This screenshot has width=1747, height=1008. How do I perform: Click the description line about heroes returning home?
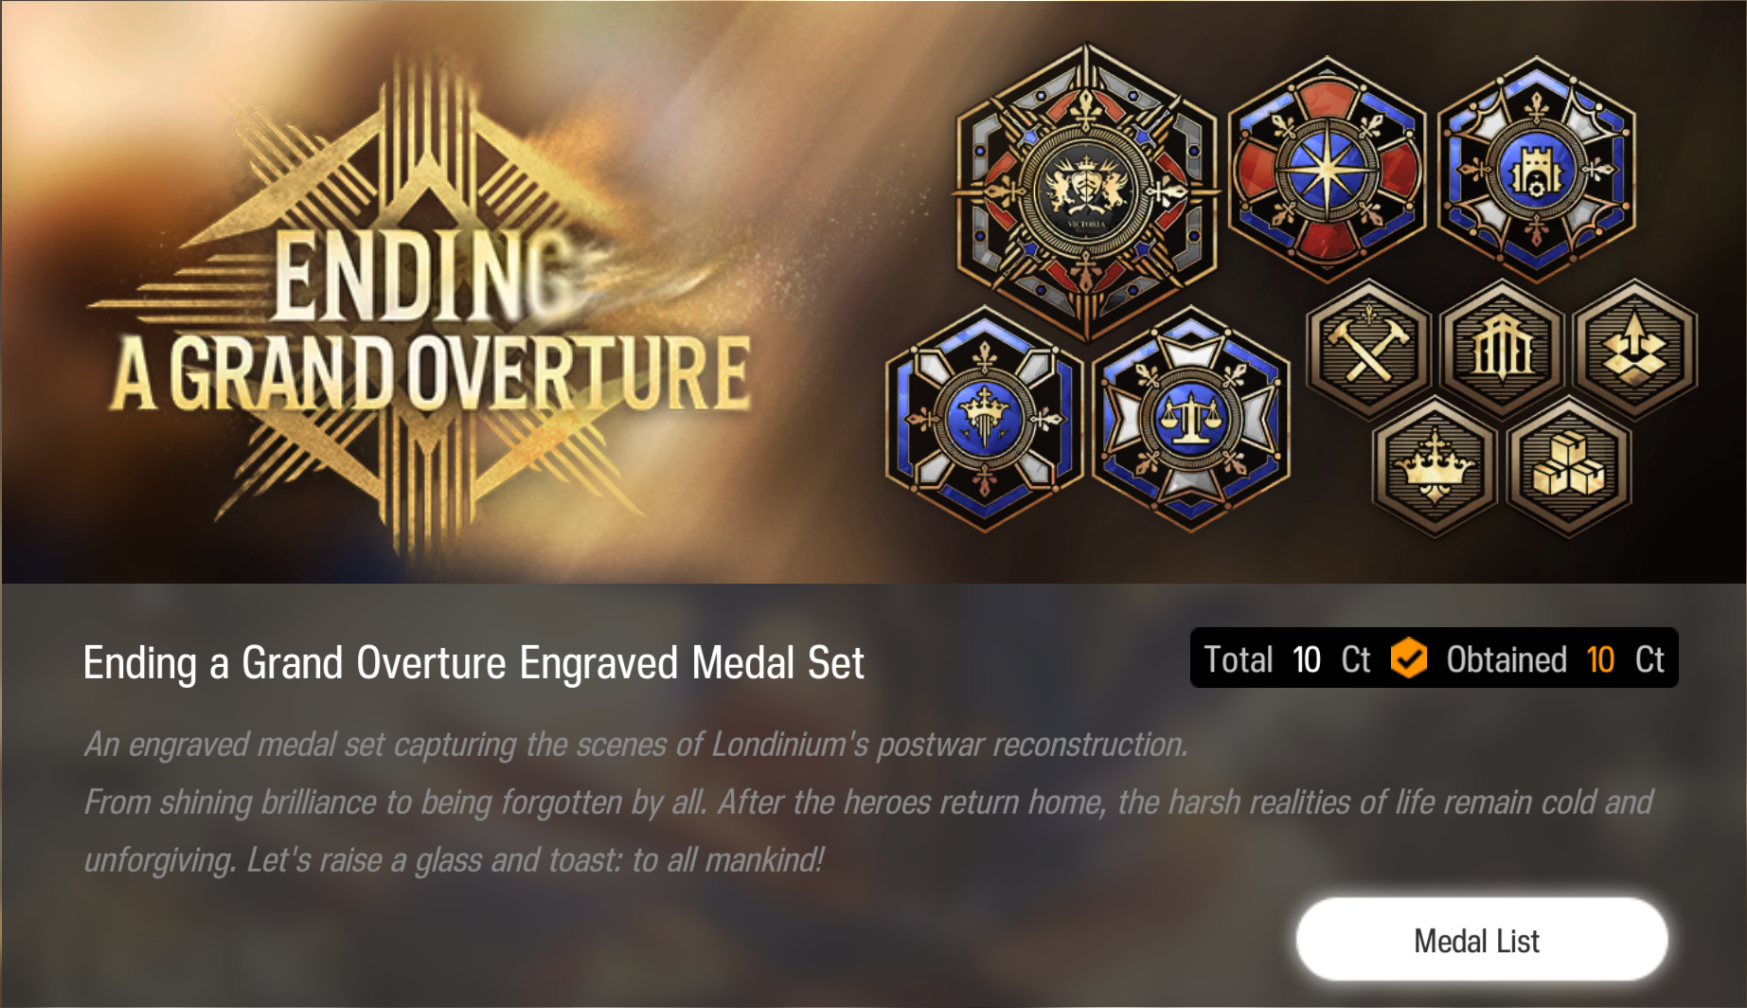tap(868, 802)
